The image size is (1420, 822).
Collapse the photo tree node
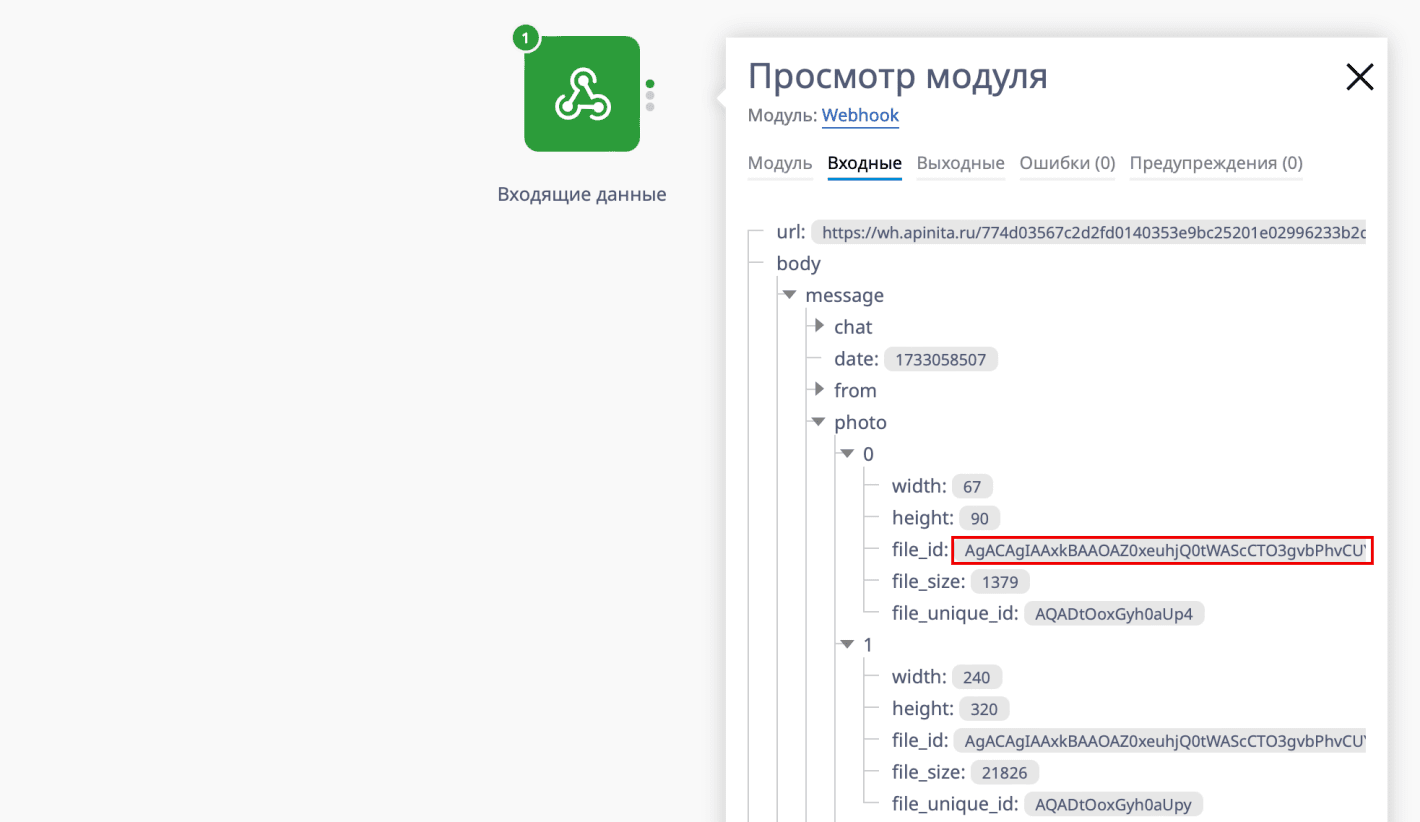(x=819, y=422)
